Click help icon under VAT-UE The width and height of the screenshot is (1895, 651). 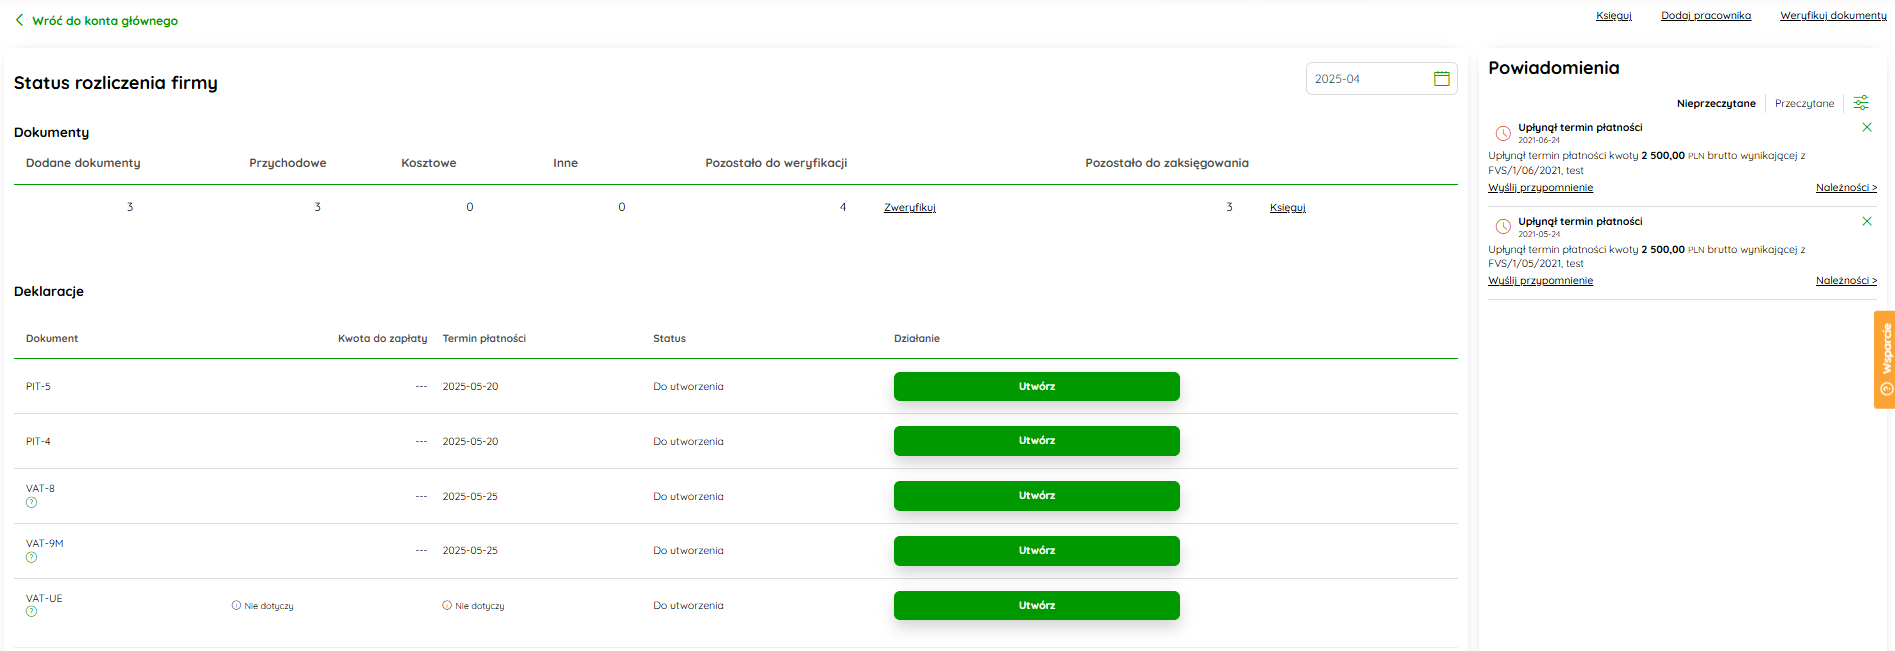31,612
